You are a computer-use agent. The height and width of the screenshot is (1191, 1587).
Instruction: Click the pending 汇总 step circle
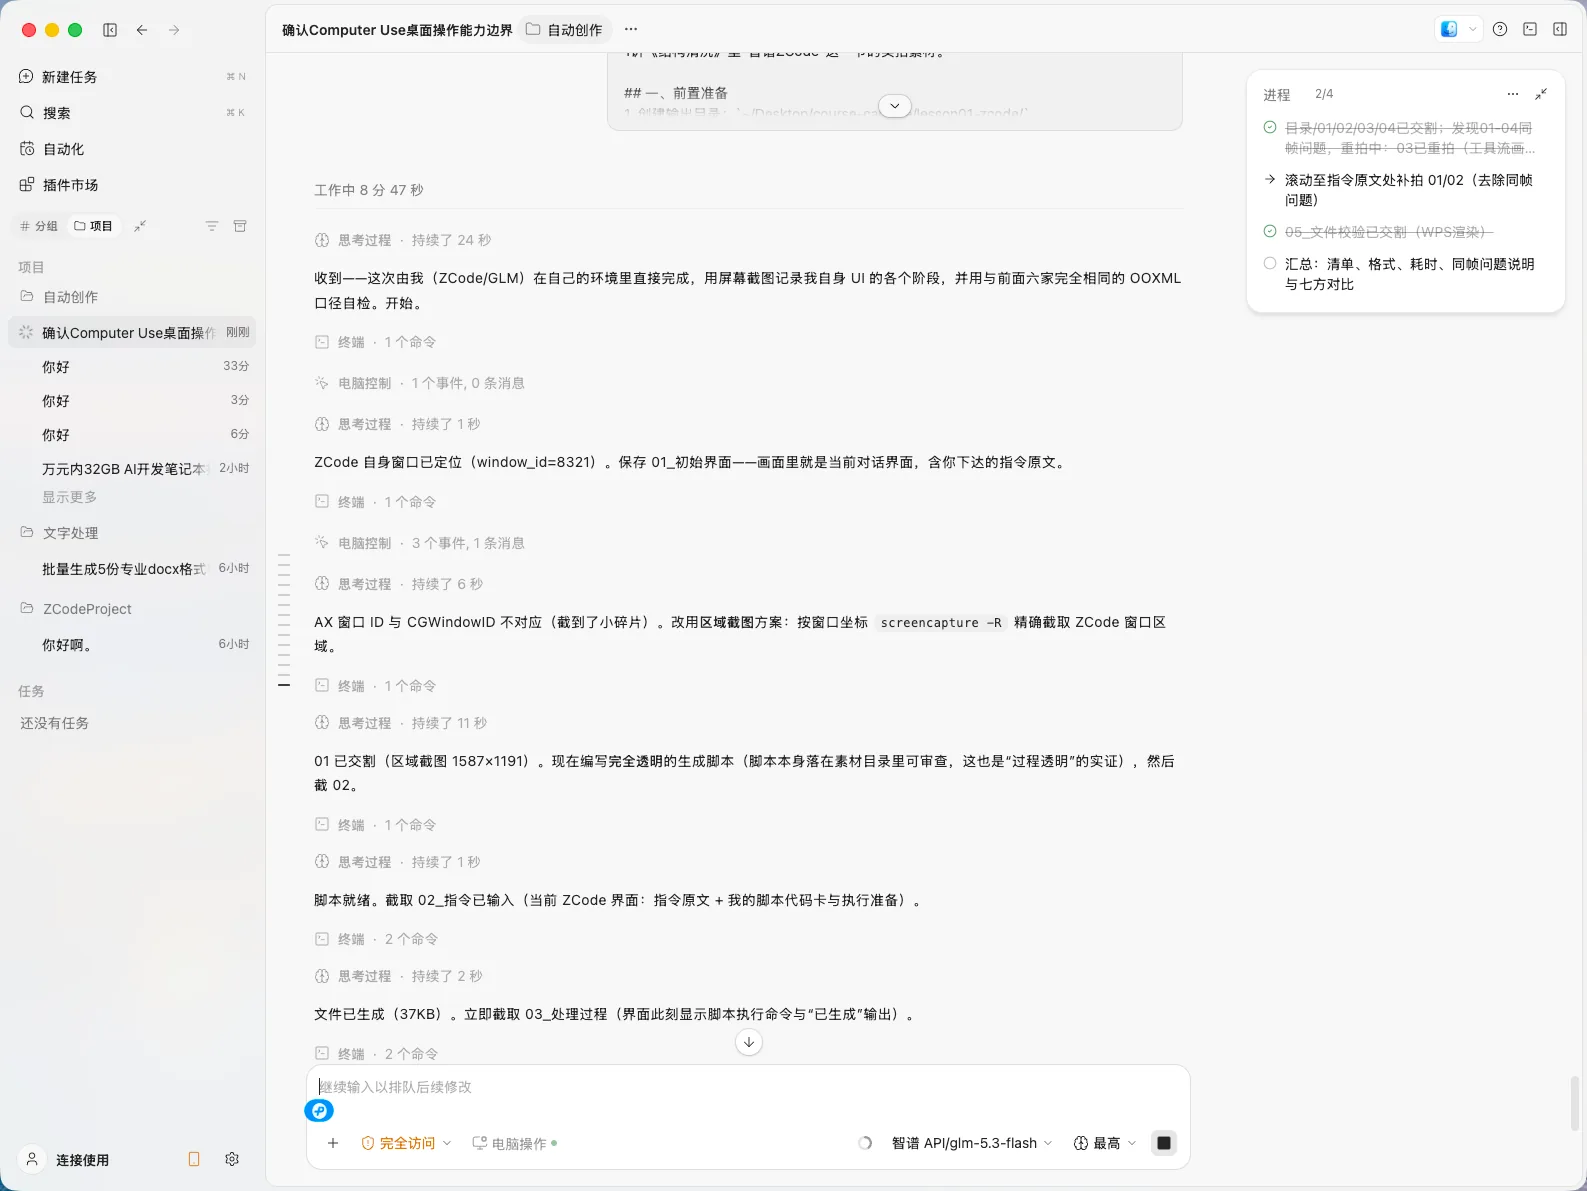tap(1270, 264)
